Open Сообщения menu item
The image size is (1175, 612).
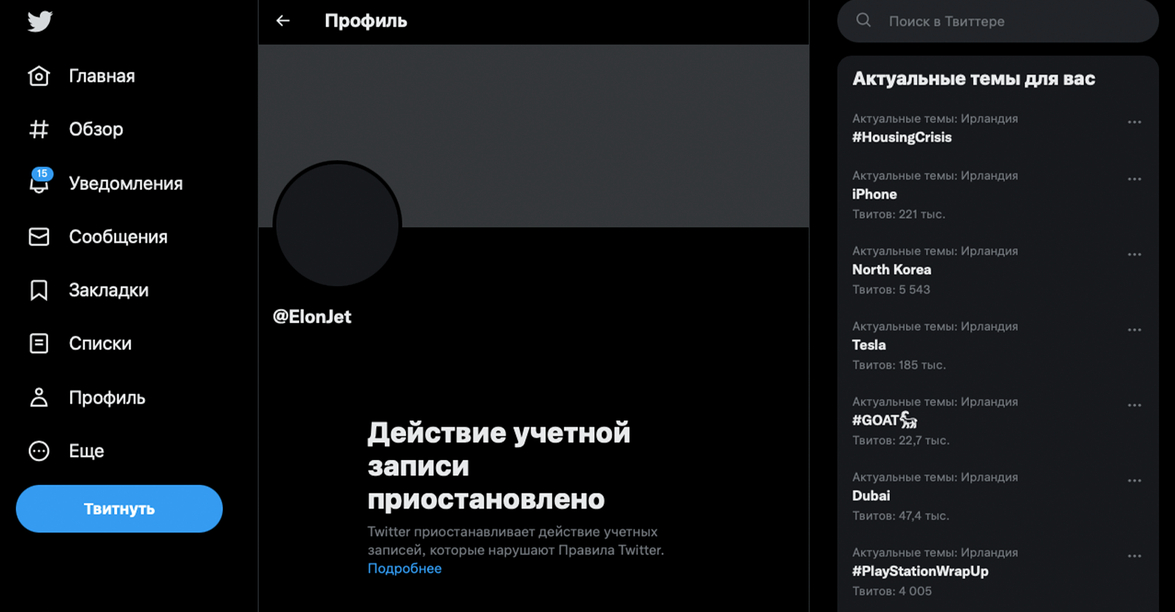point(118,237)
